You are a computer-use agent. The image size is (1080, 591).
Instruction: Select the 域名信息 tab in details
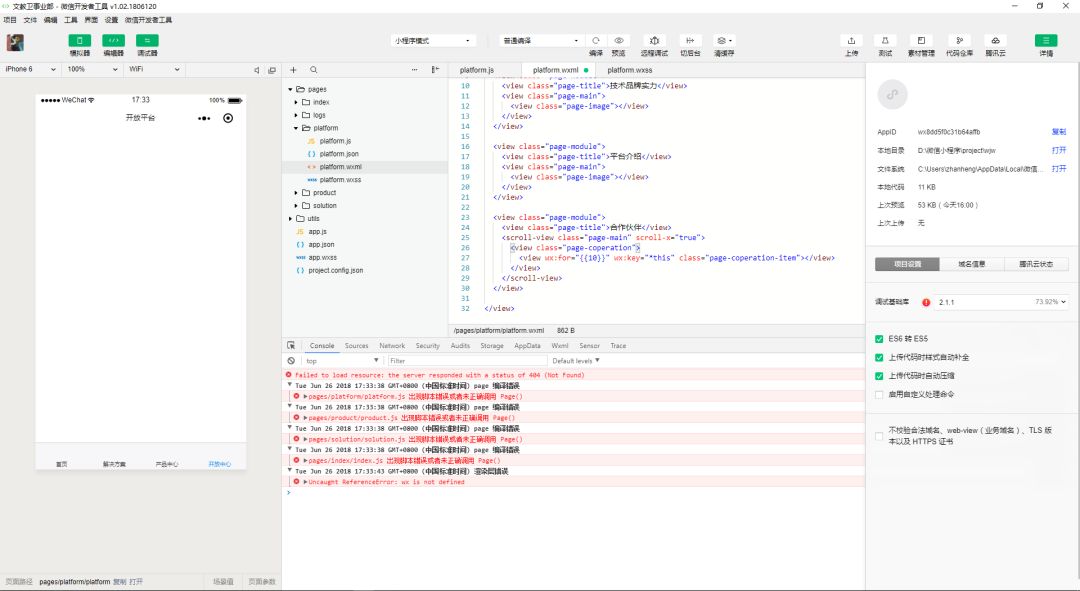(x=972, y=264)
